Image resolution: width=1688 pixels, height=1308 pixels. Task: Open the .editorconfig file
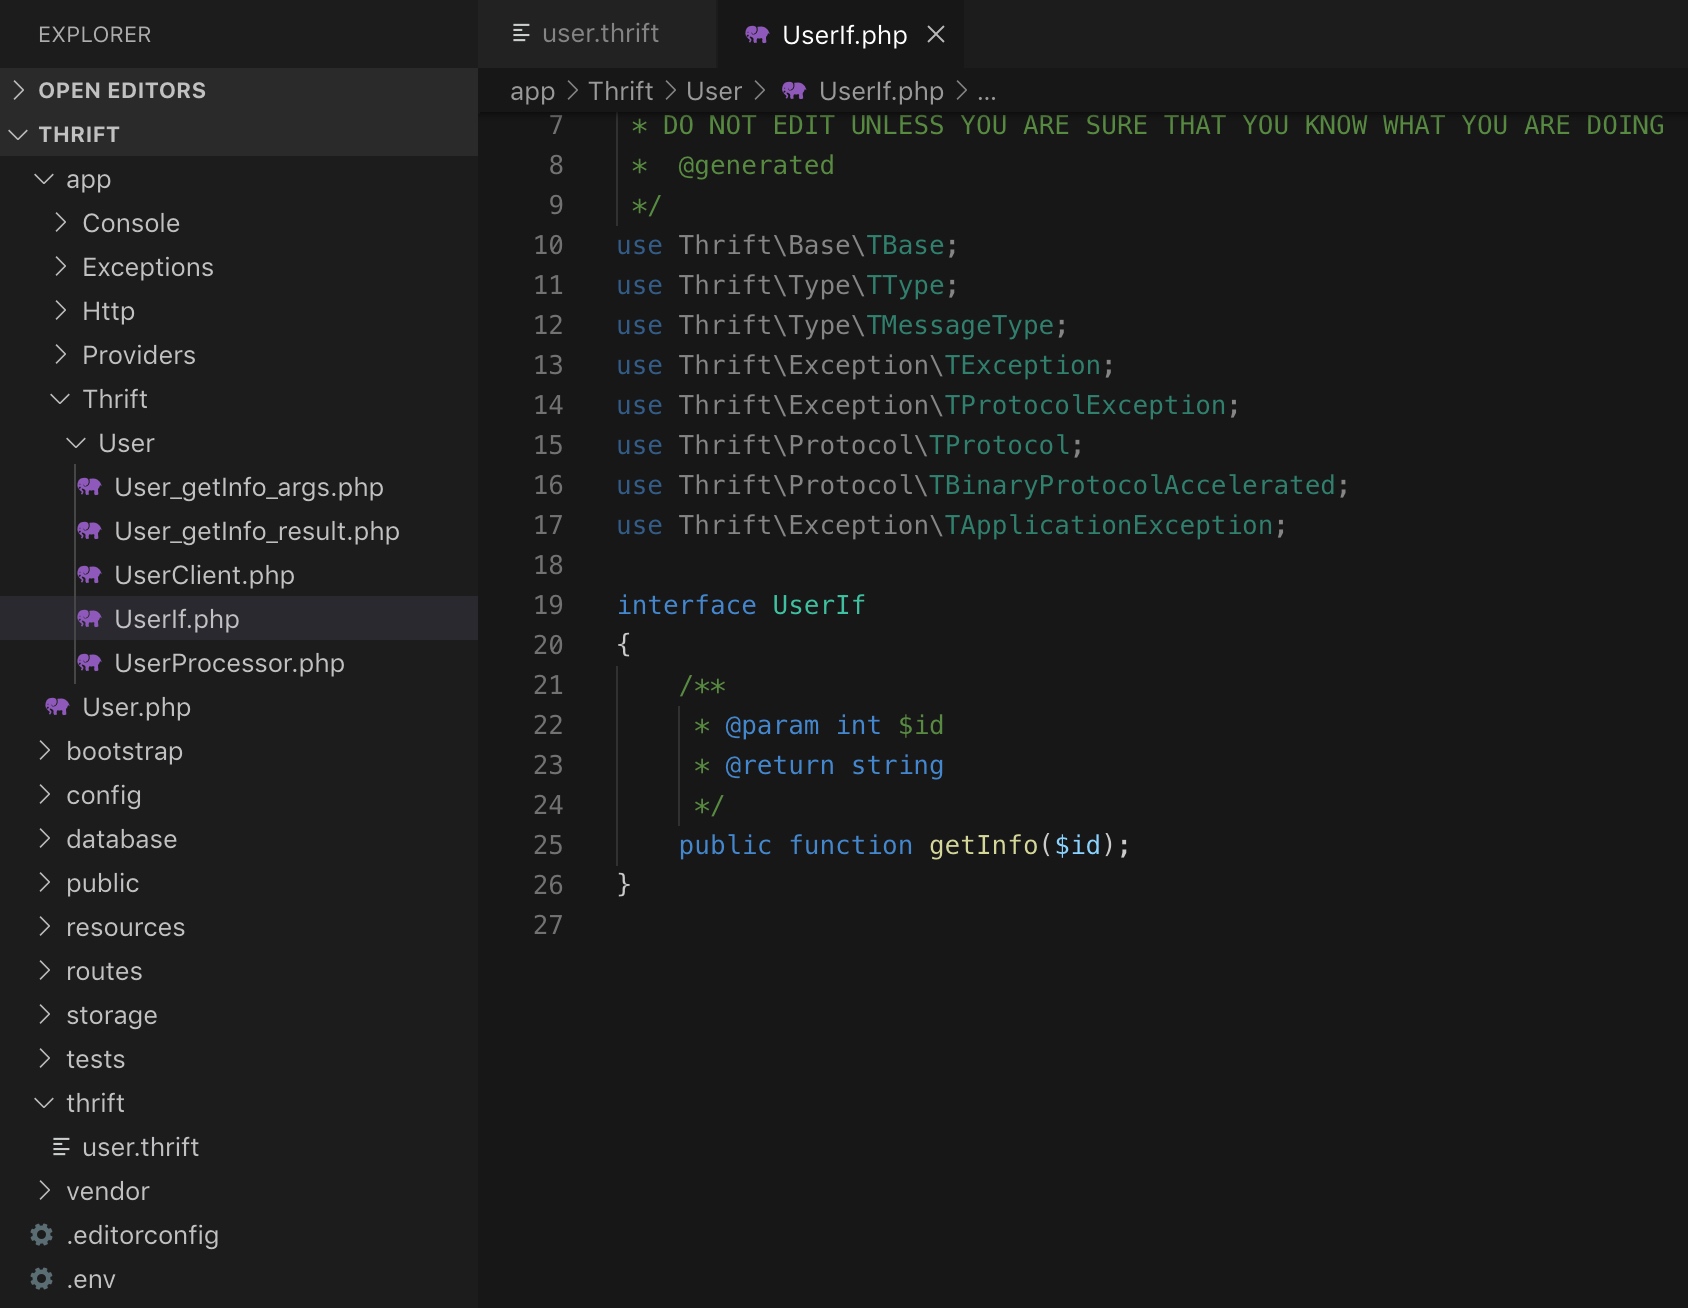(x=238, y=1235)
